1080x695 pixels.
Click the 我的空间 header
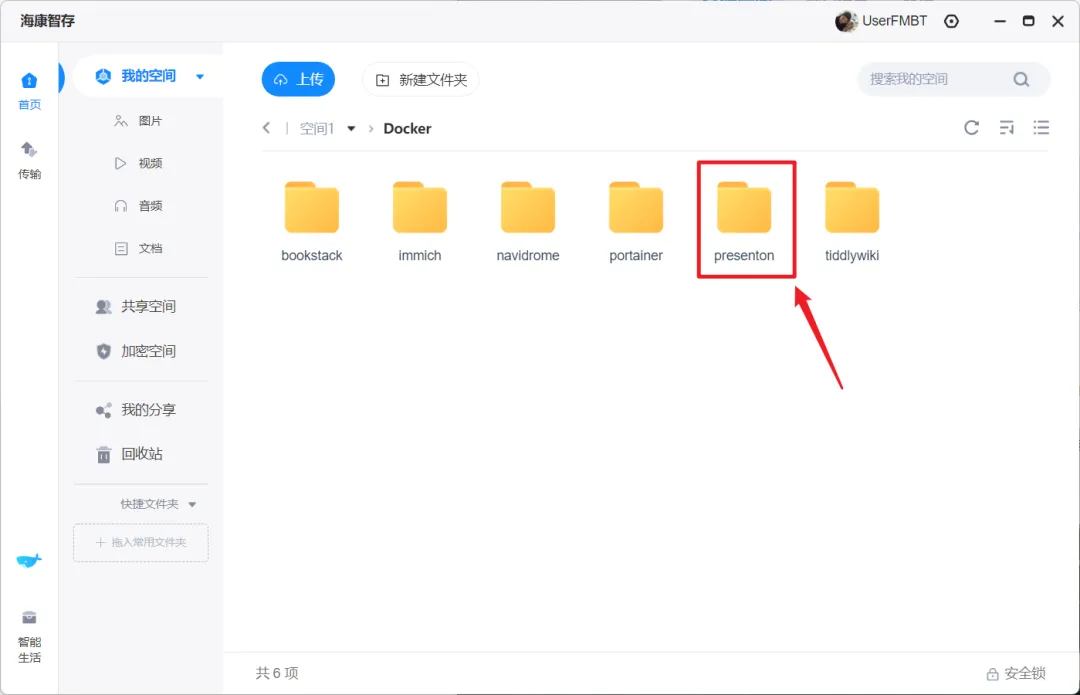148,76
